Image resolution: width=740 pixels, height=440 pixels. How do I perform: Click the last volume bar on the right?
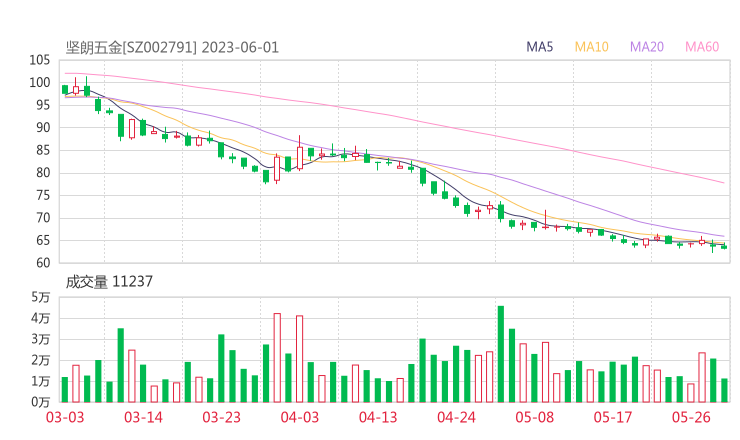(724, 390)
